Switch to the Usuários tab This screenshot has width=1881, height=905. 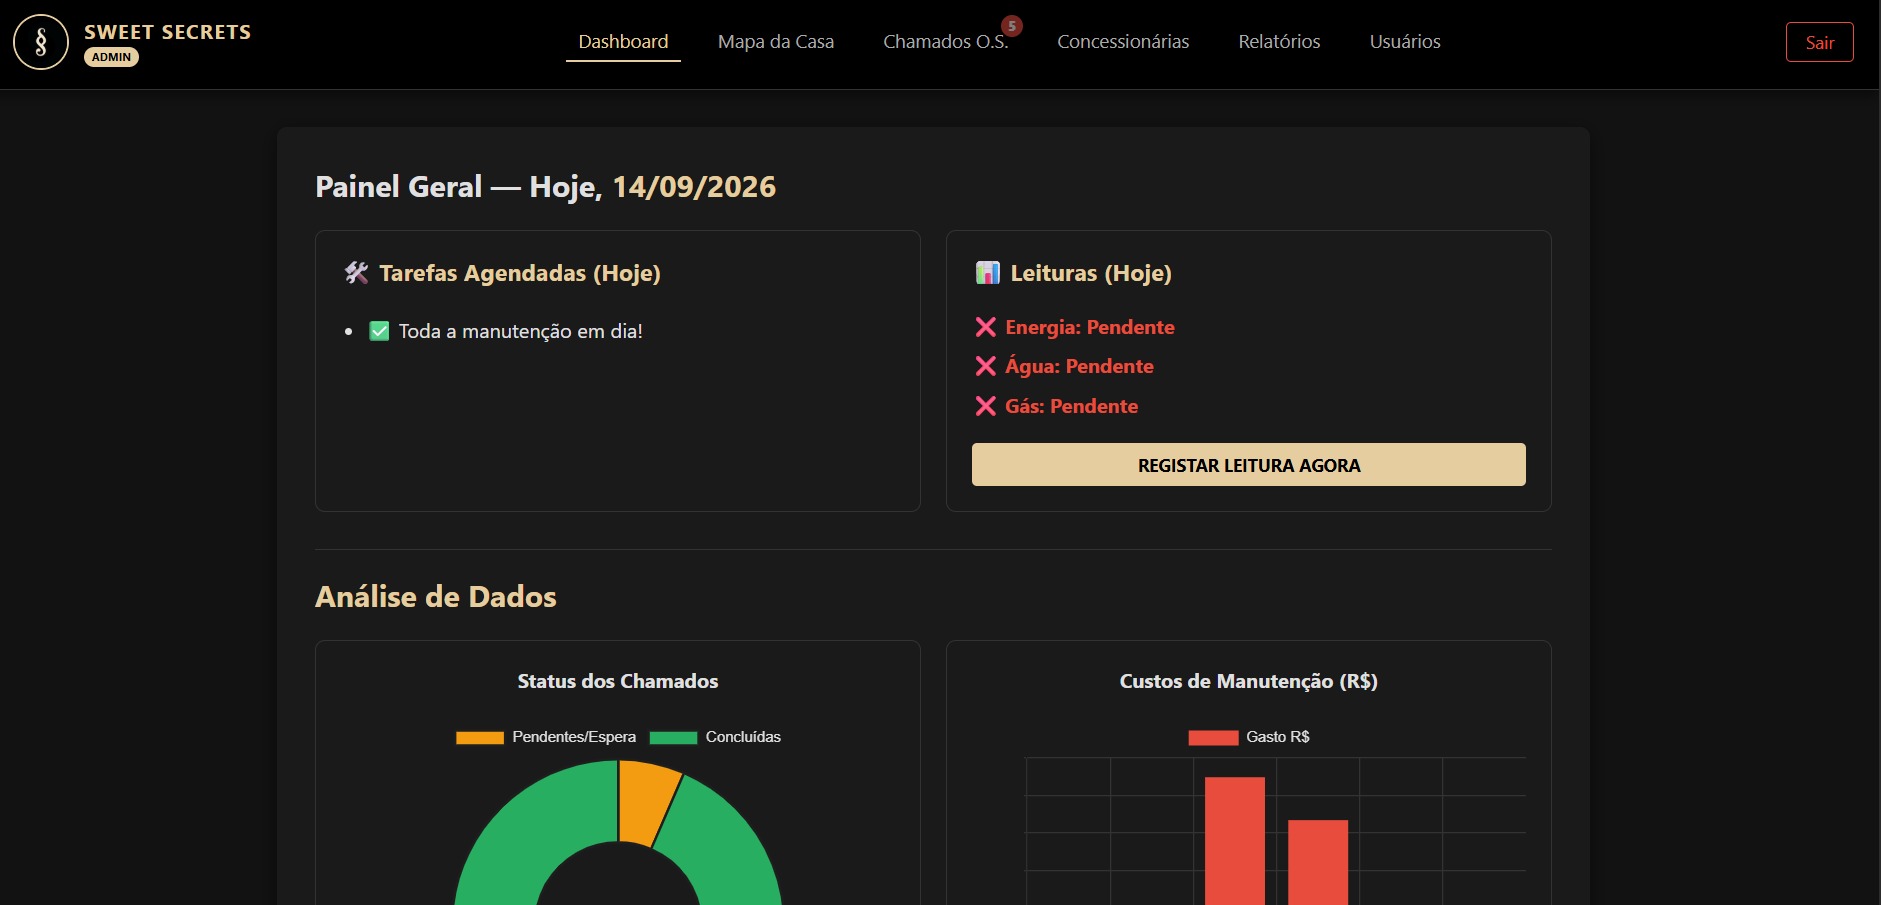pyautogui.click(x=1405, y=42)
